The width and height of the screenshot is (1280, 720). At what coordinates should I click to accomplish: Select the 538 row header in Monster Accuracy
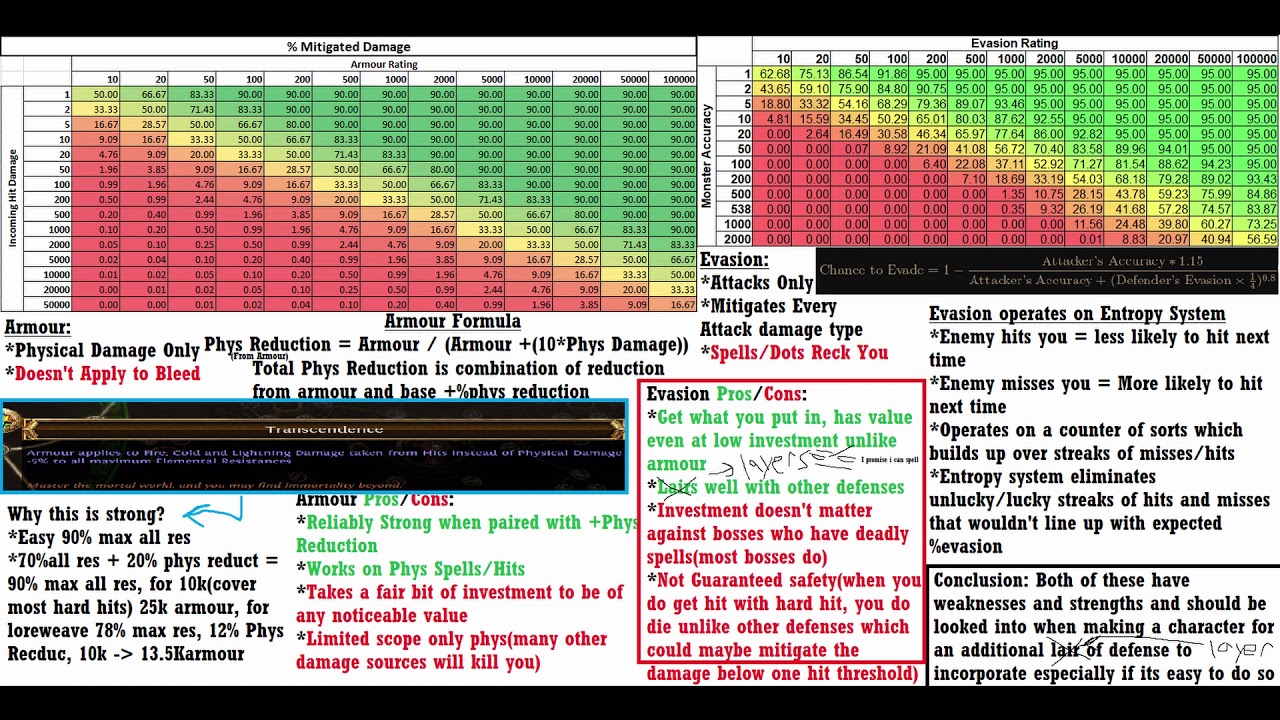coord(740,209)
